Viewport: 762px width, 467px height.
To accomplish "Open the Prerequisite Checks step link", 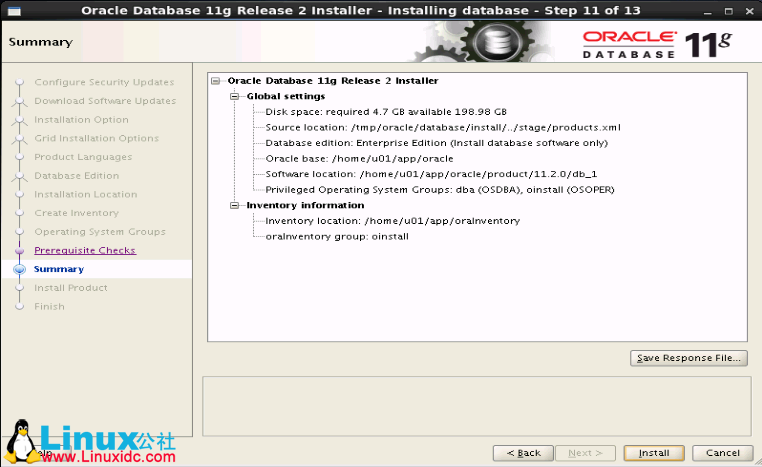I will coord(85,250).
